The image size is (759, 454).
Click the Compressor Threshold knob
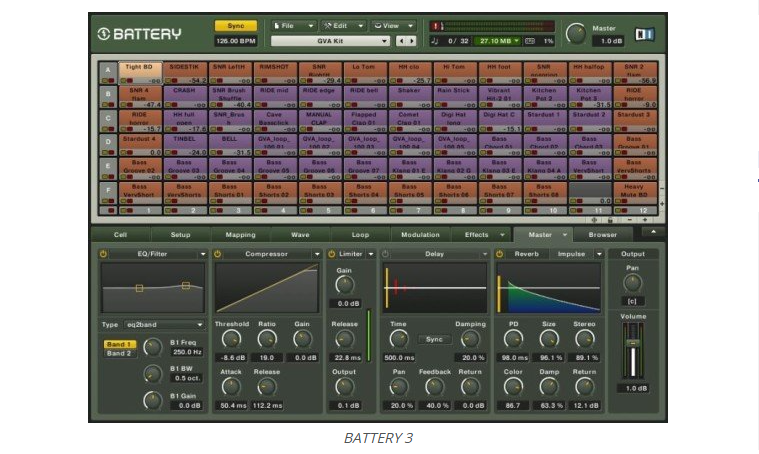point(231,339)
